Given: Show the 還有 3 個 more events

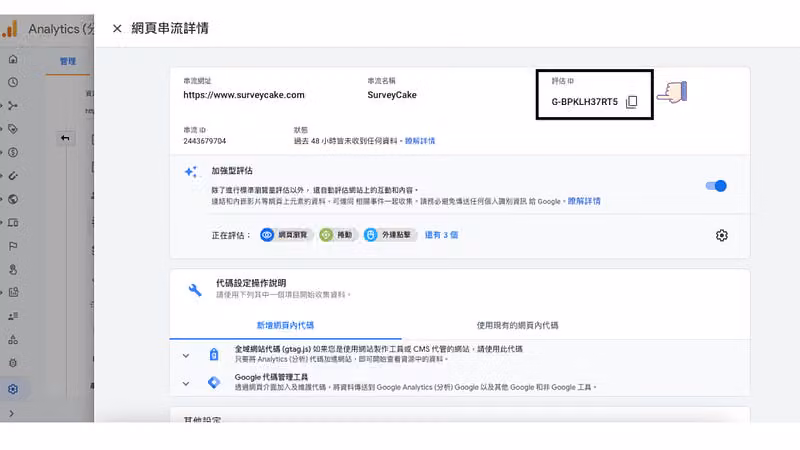Looking at the screenshot, I should 441,235.
